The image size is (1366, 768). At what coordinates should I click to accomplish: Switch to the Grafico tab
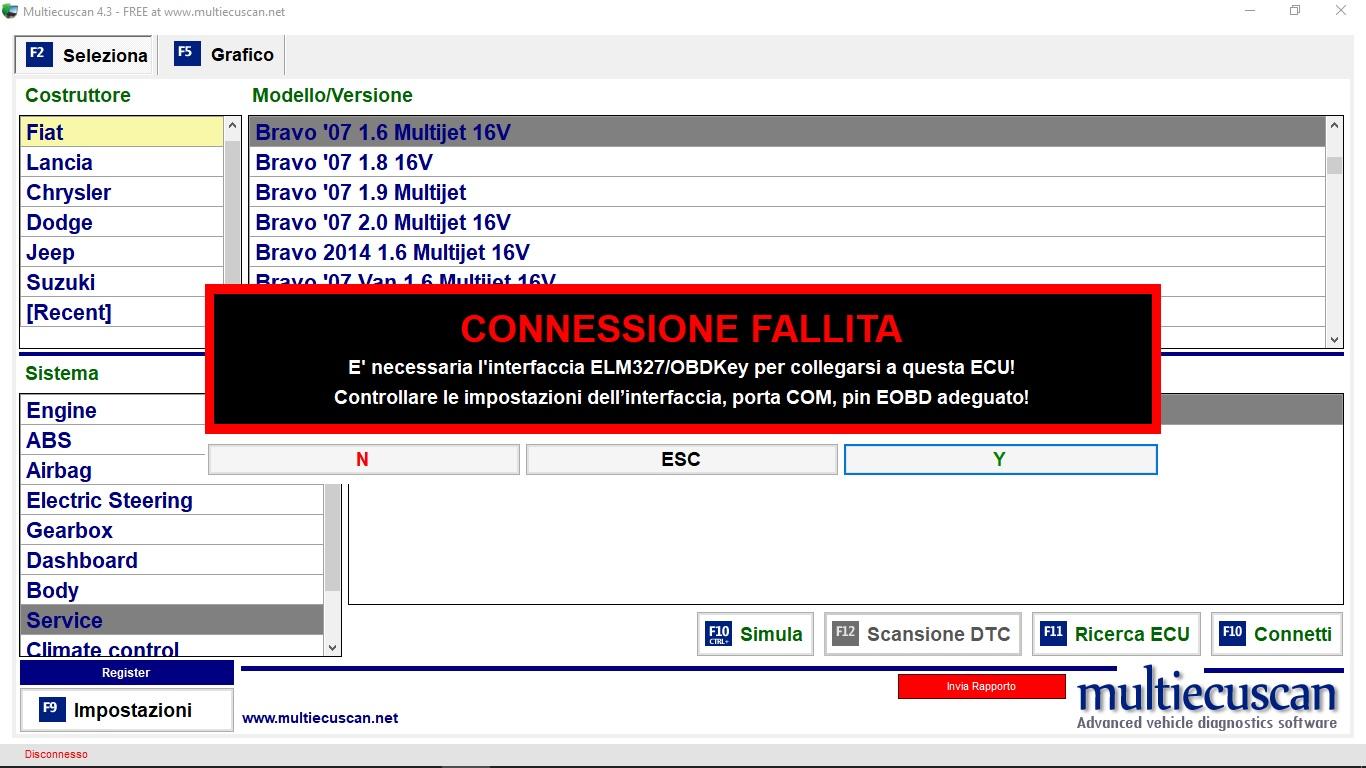[224, 55]
